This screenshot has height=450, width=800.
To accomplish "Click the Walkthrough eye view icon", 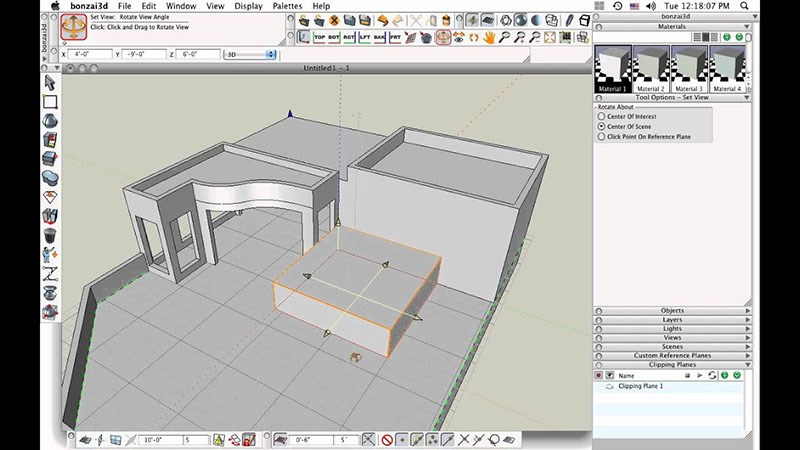I will (x=459, y=37).
